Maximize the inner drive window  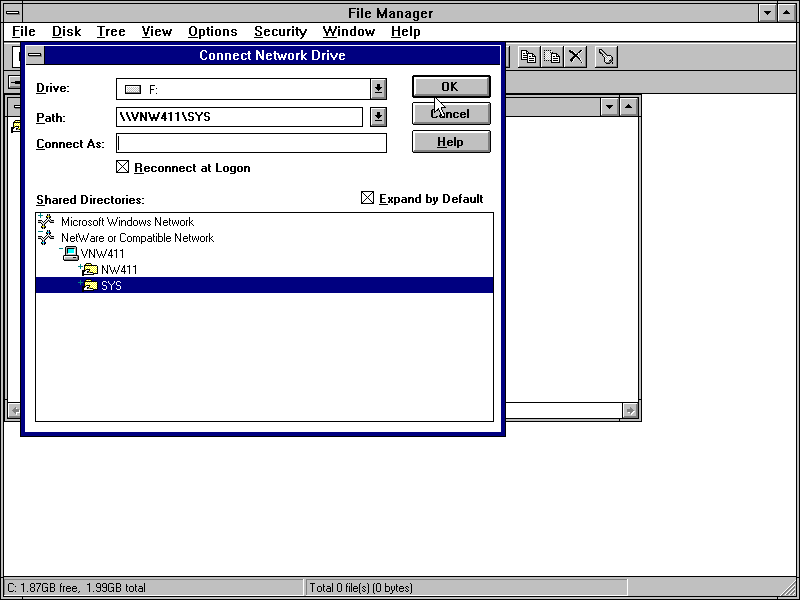click(x=628, y=107)
